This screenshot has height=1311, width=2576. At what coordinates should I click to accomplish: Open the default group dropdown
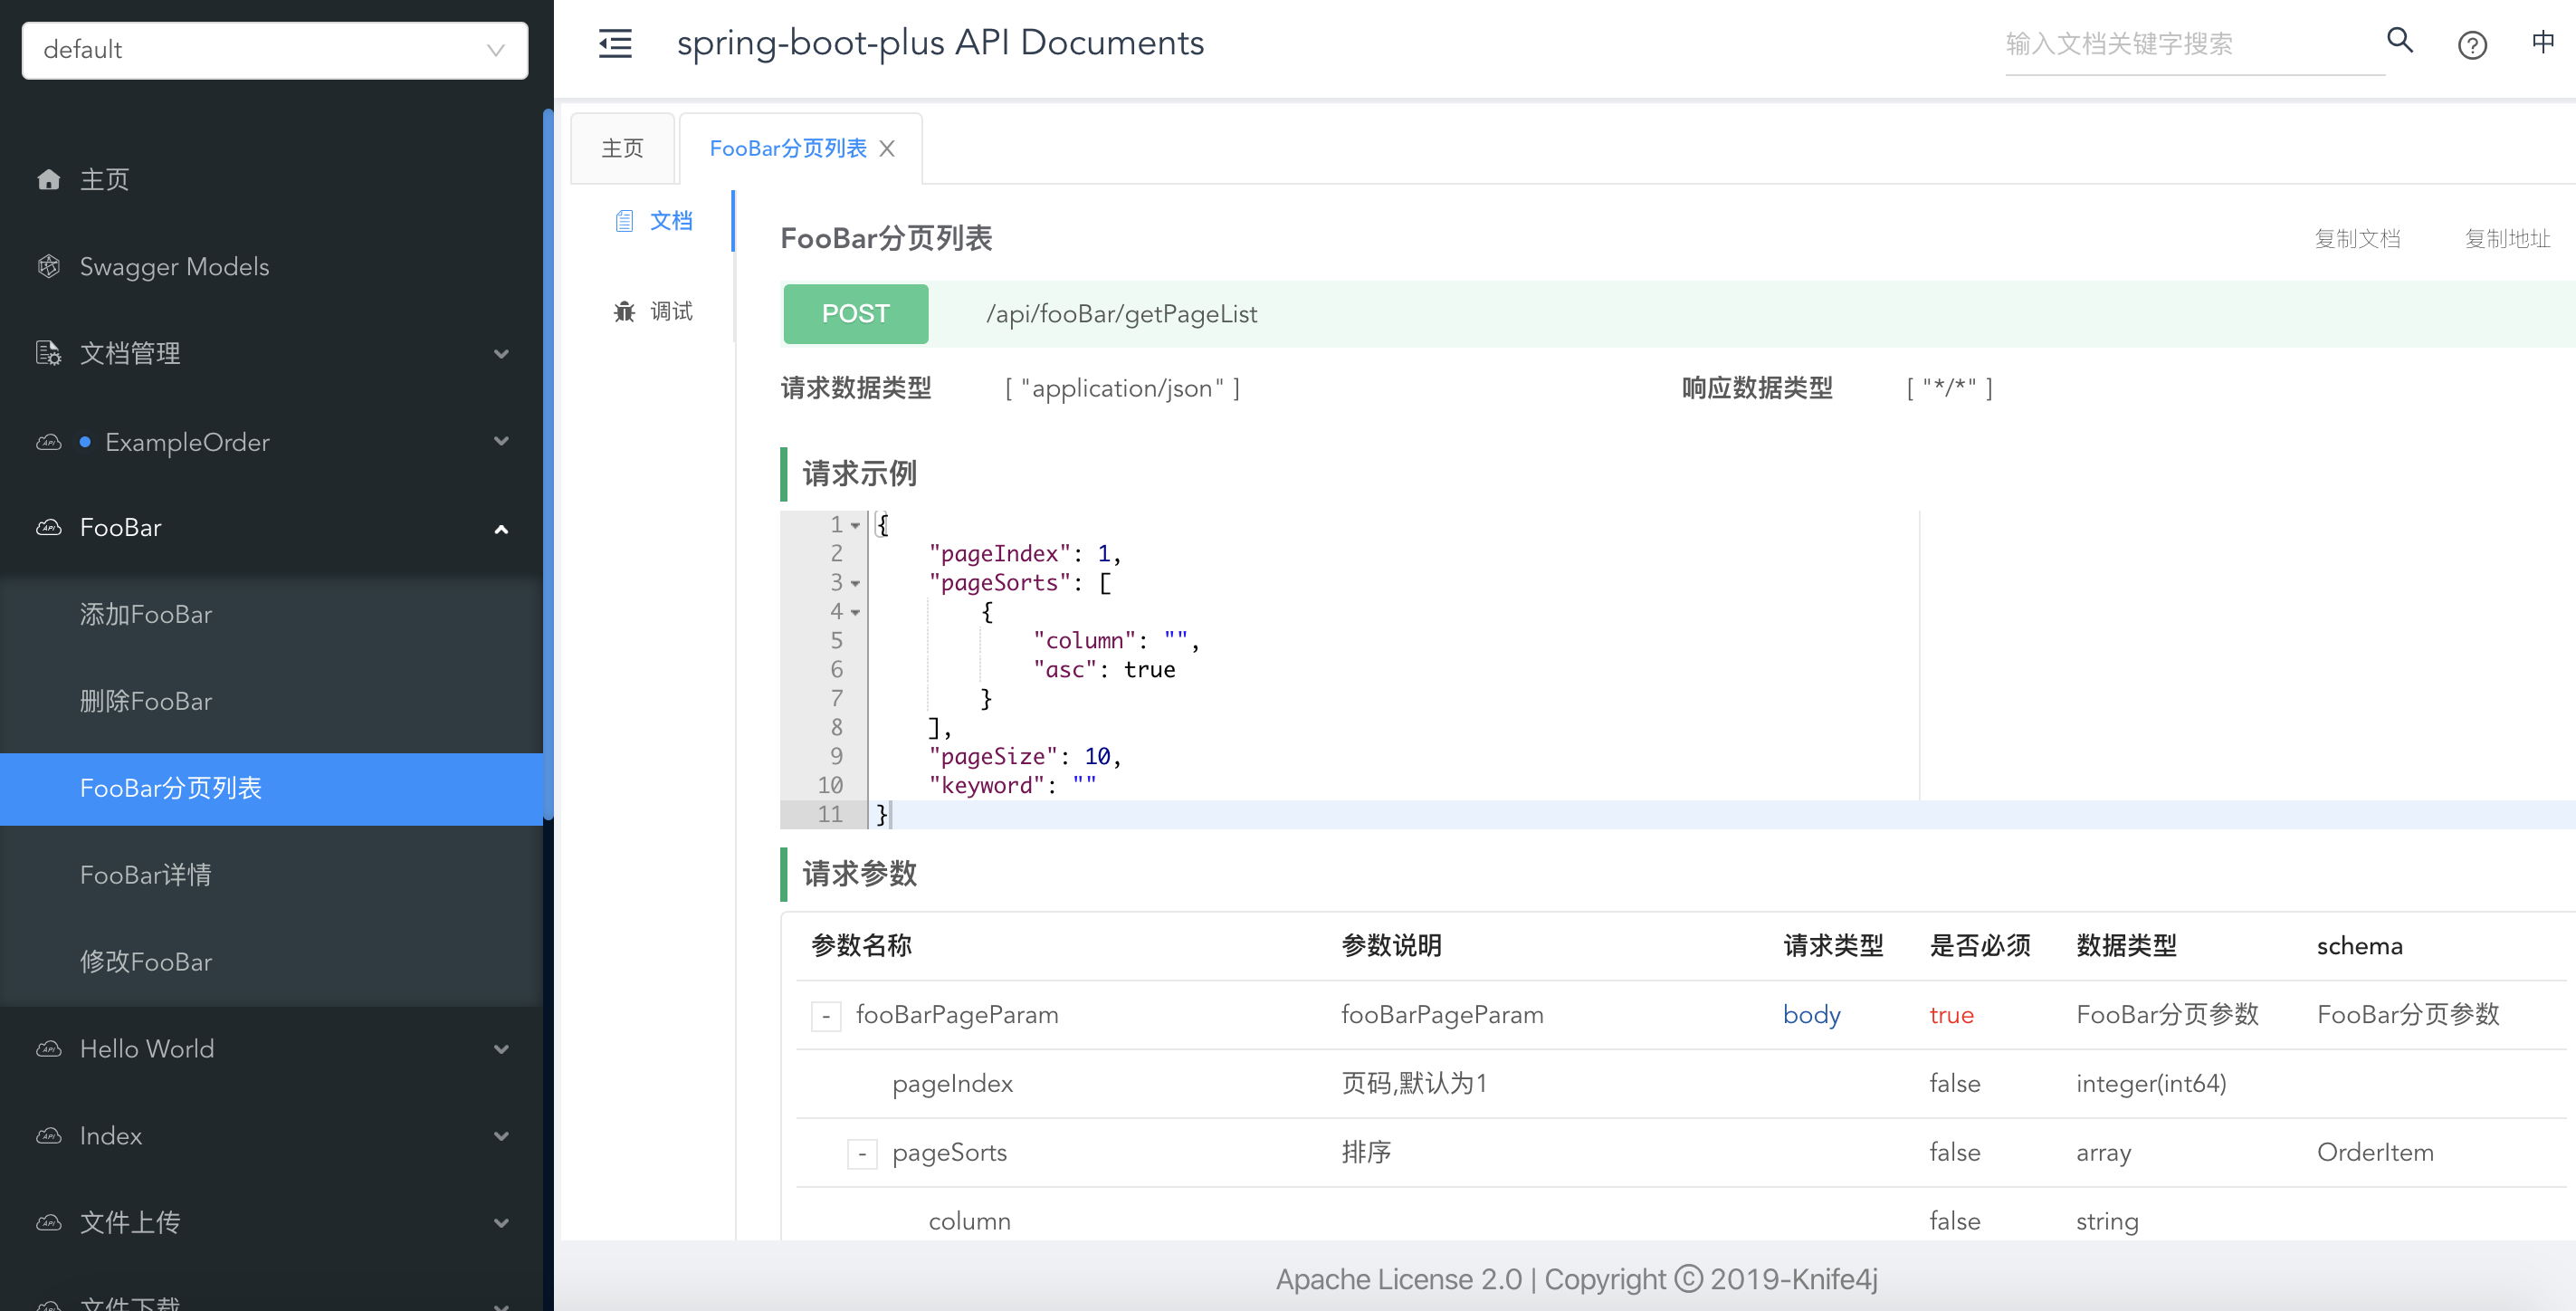[274, 50]
